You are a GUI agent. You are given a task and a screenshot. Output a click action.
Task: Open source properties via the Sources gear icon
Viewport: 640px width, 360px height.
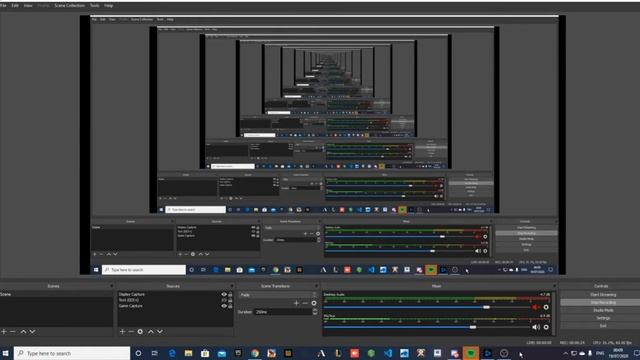140,332
